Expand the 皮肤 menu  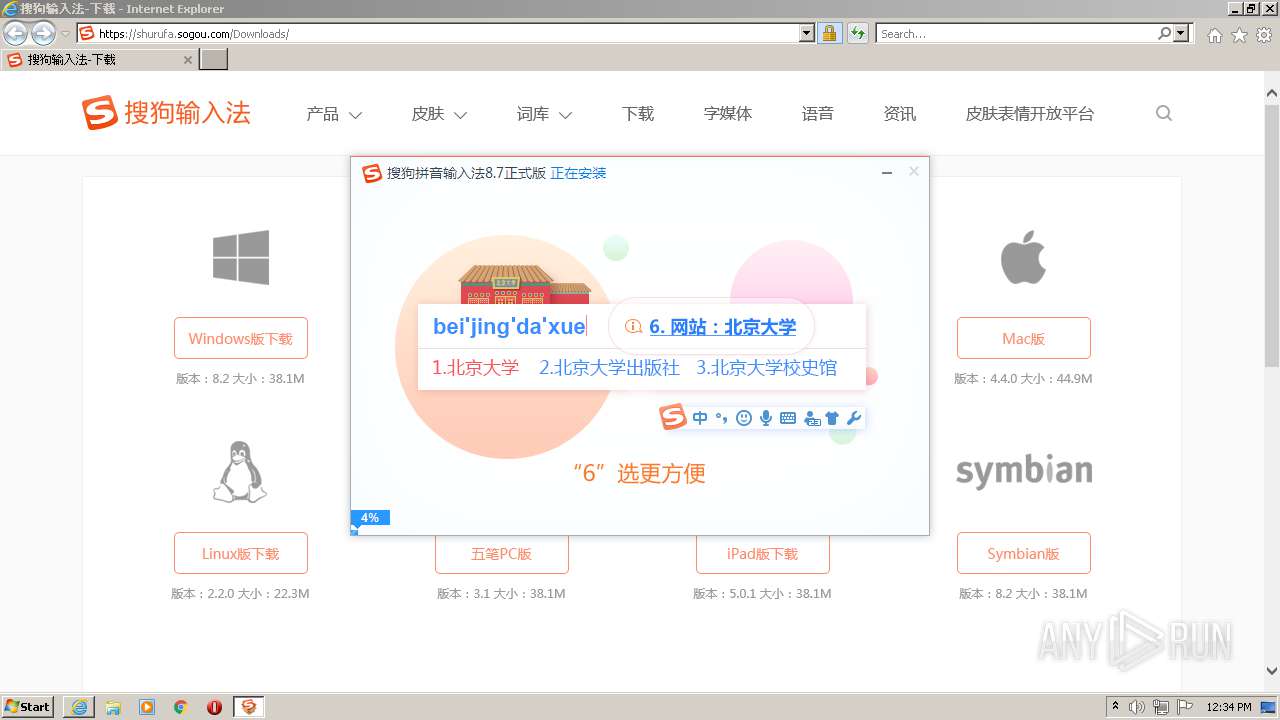(x=439, y=114)
